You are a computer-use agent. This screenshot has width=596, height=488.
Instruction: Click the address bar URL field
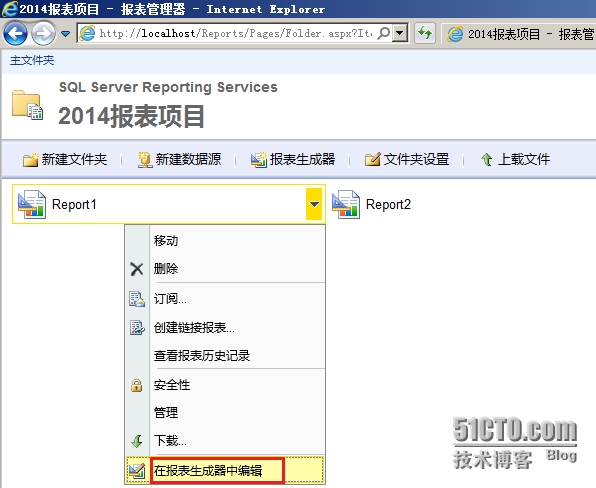[236, 33]
